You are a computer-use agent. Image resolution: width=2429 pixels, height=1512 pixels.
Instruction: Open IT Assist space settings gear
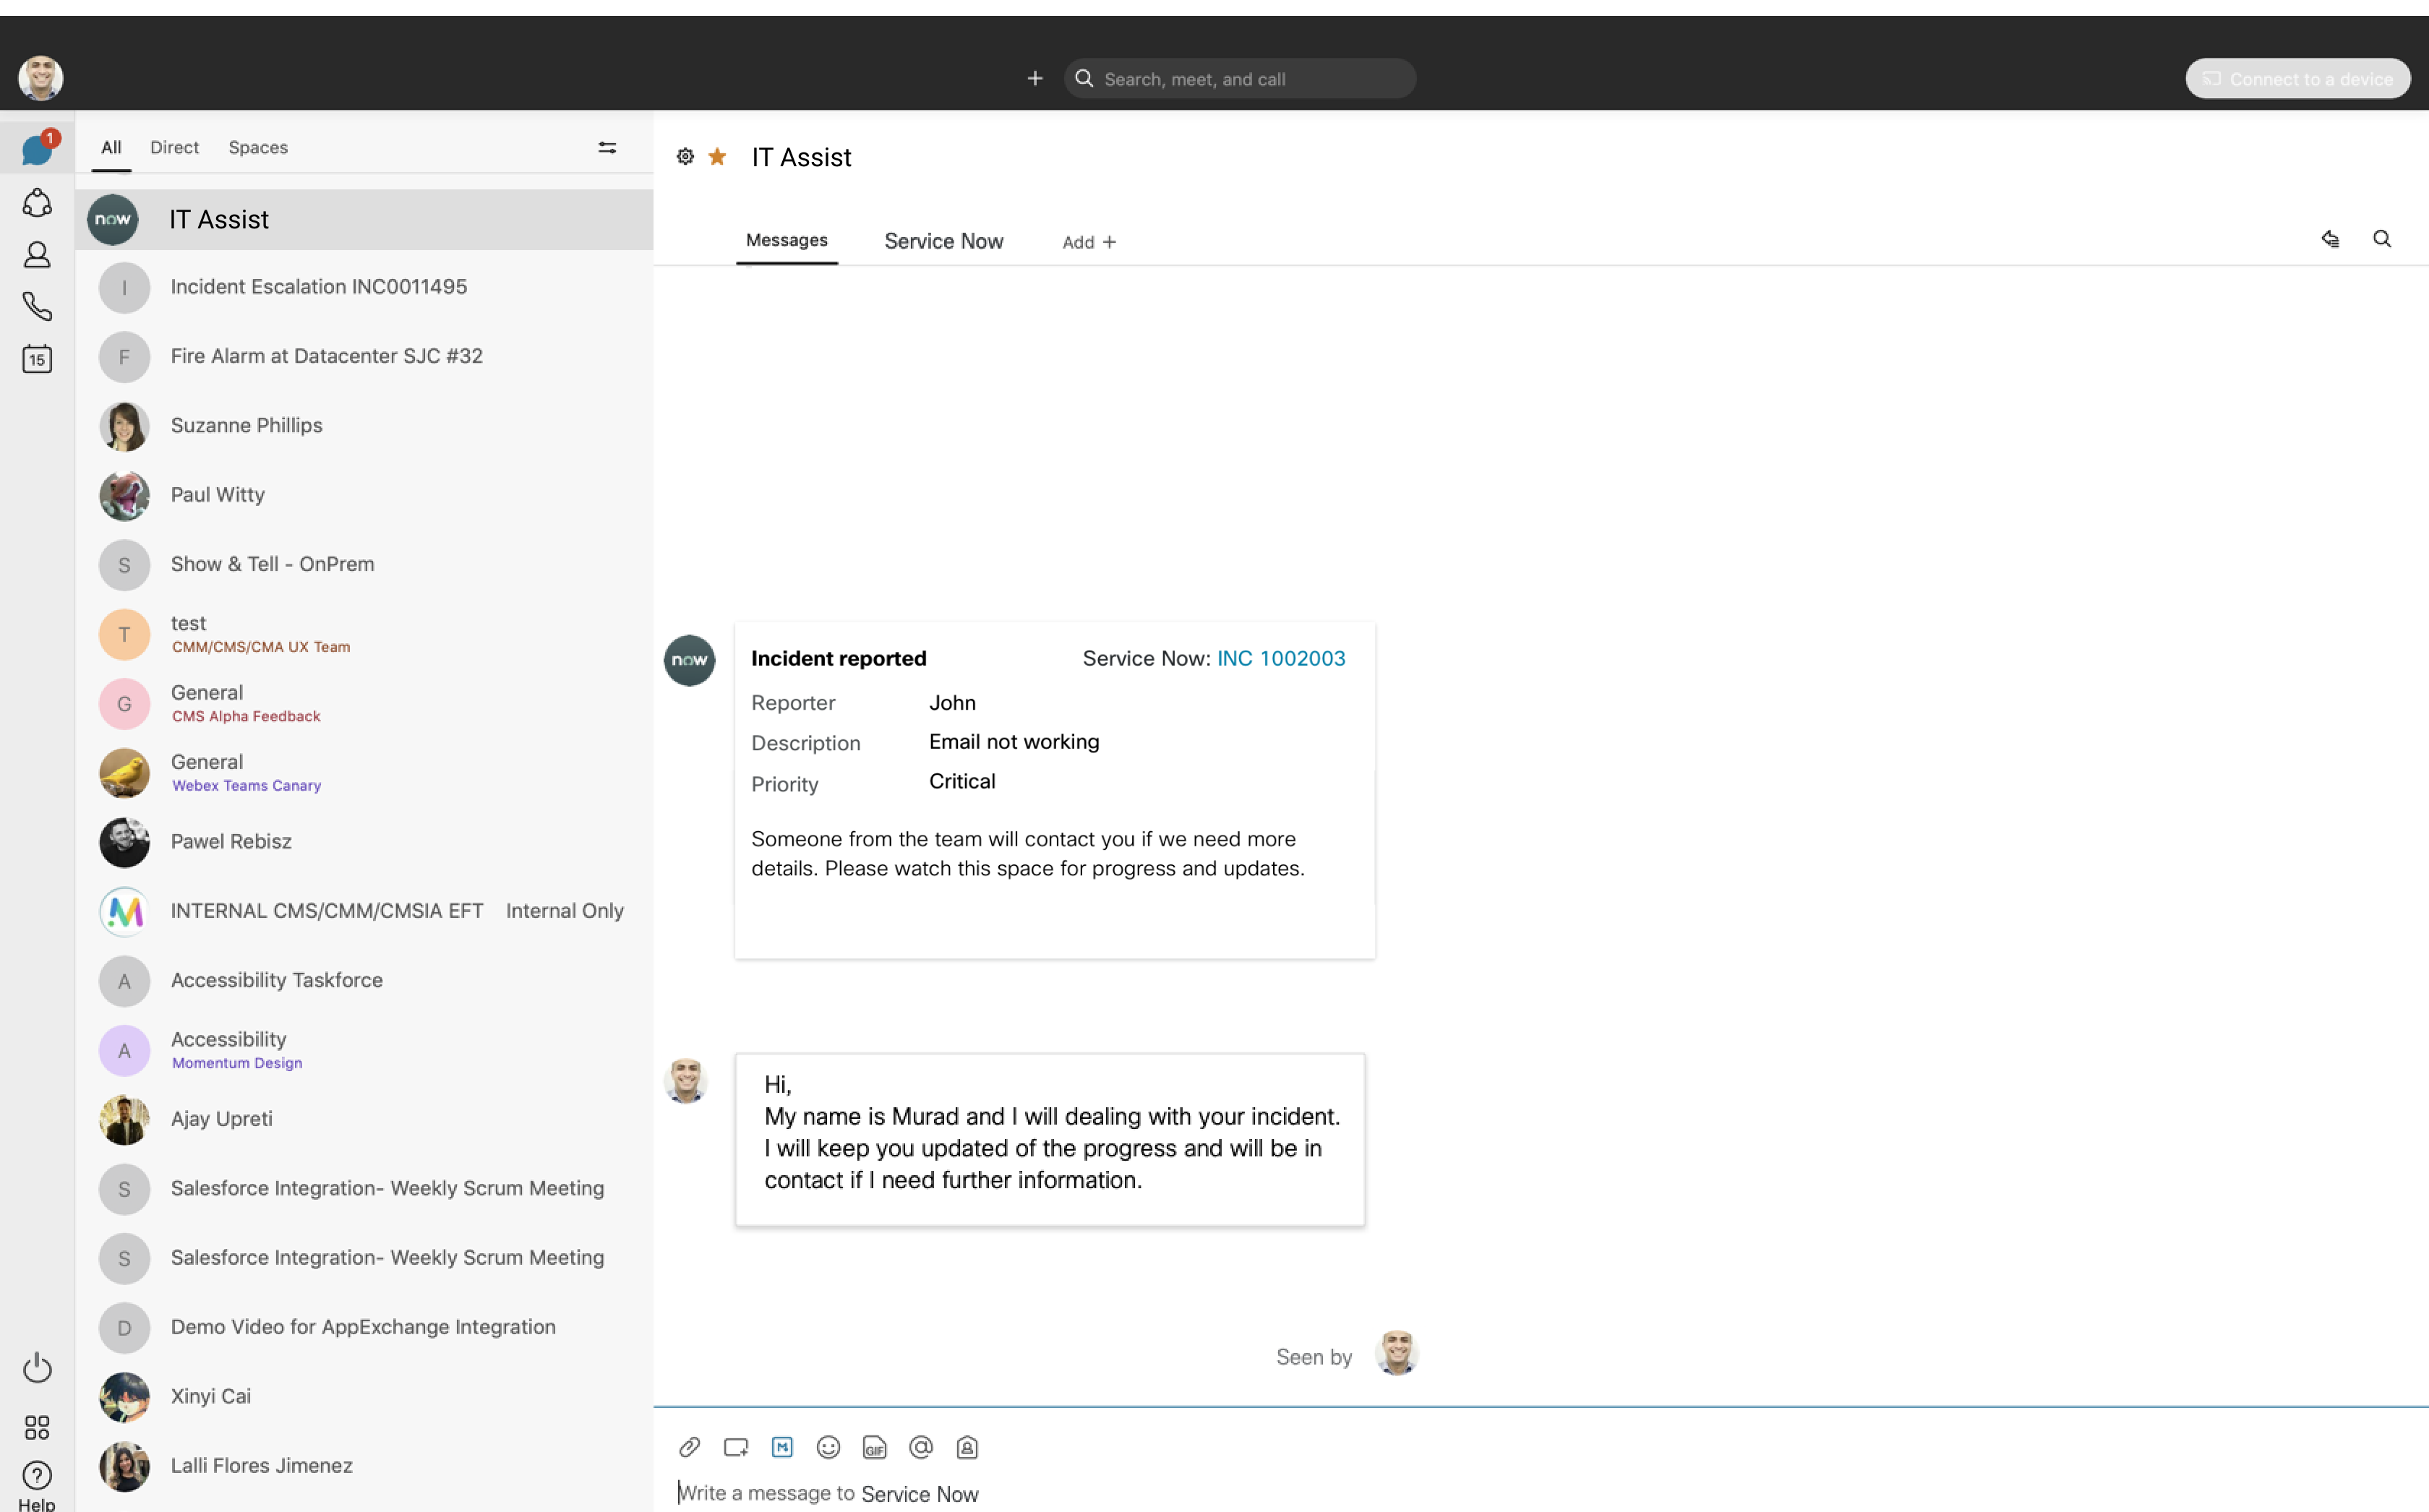point(685,156)
